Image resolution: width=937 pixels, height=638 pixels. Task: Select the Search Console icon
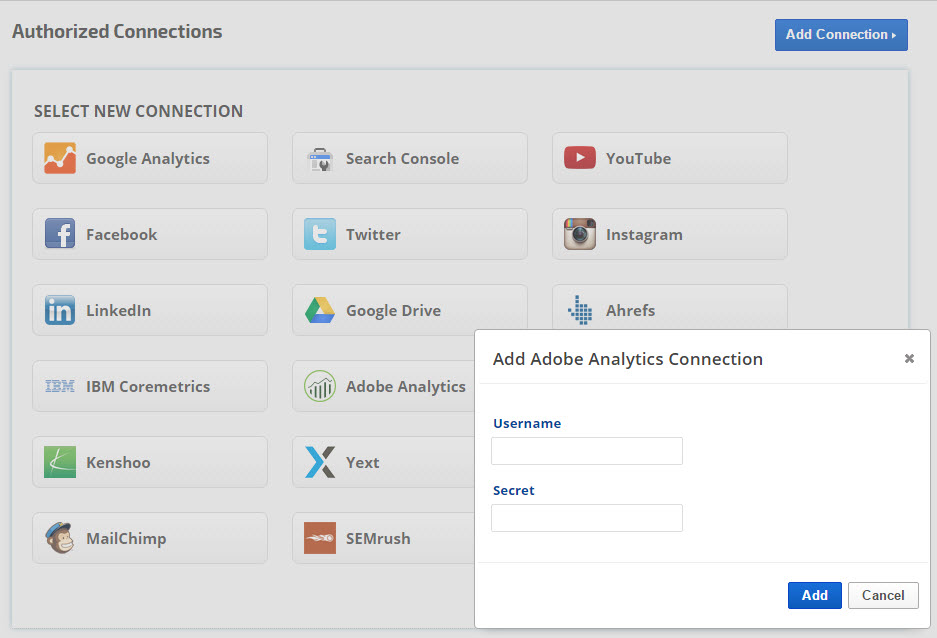pyautogui.click(x=320, y=158)
